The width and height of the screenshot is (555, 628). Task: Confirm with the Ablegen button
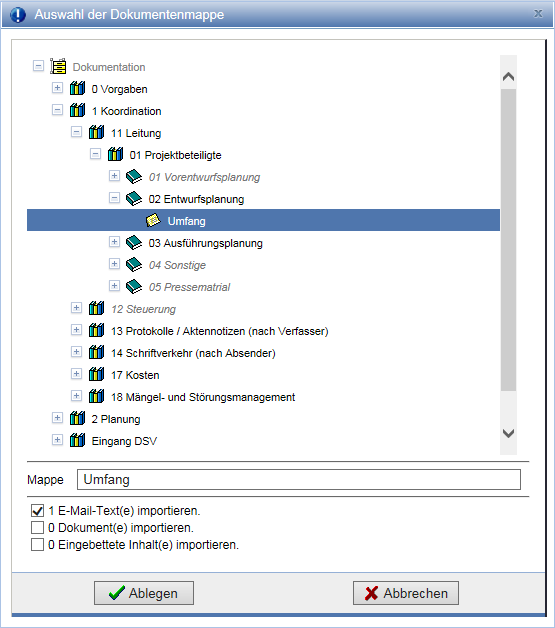pos(144,593)
